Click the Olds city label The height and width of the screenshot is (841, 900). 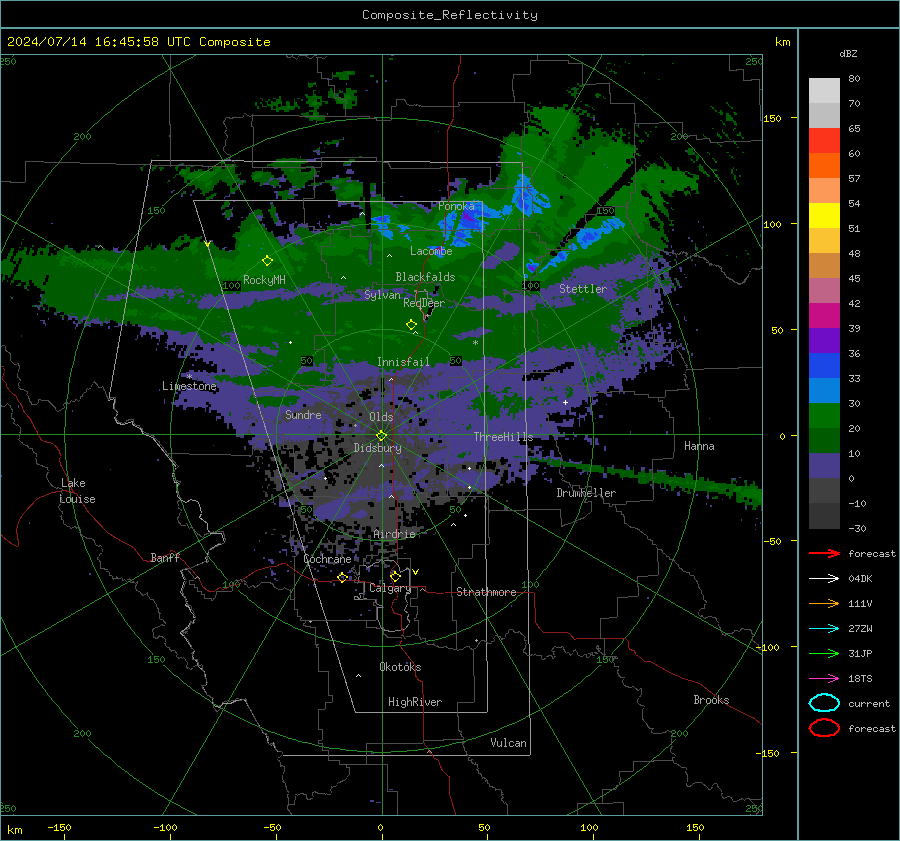tap(381, 417)
